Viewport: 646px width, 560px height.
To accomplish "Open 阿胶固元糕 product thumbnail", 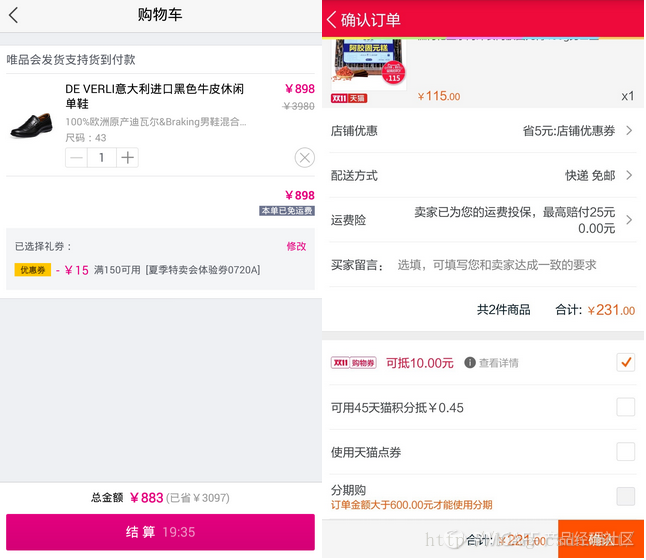I will click(x=368, y=63).
